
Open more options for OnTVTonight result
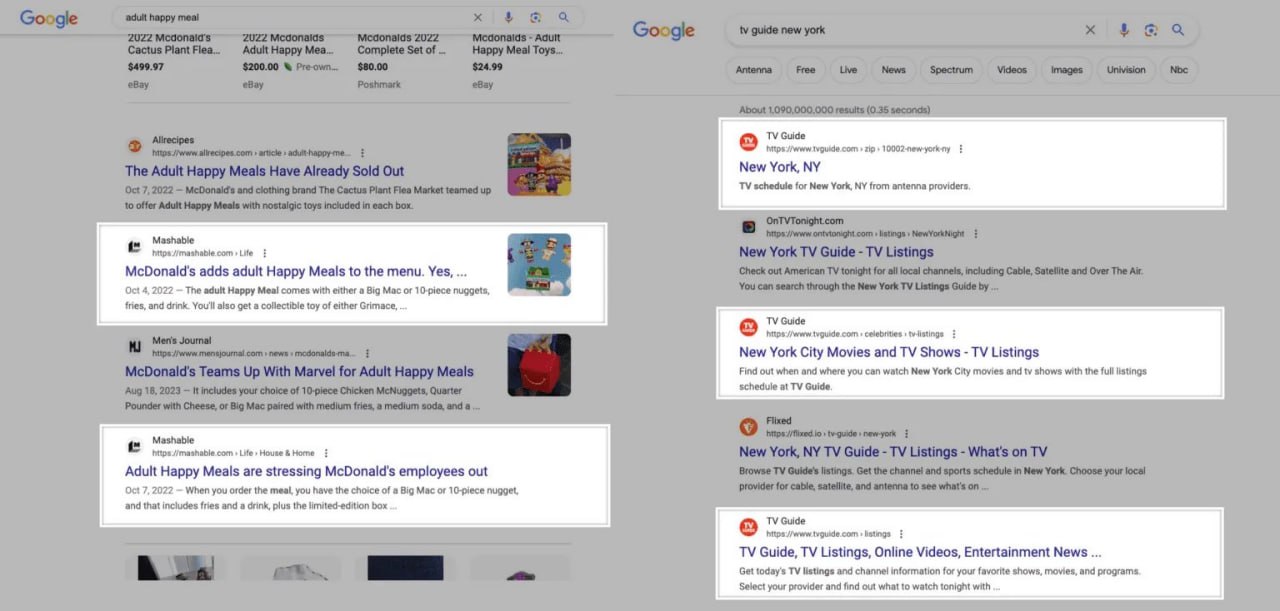pos(976,234)
